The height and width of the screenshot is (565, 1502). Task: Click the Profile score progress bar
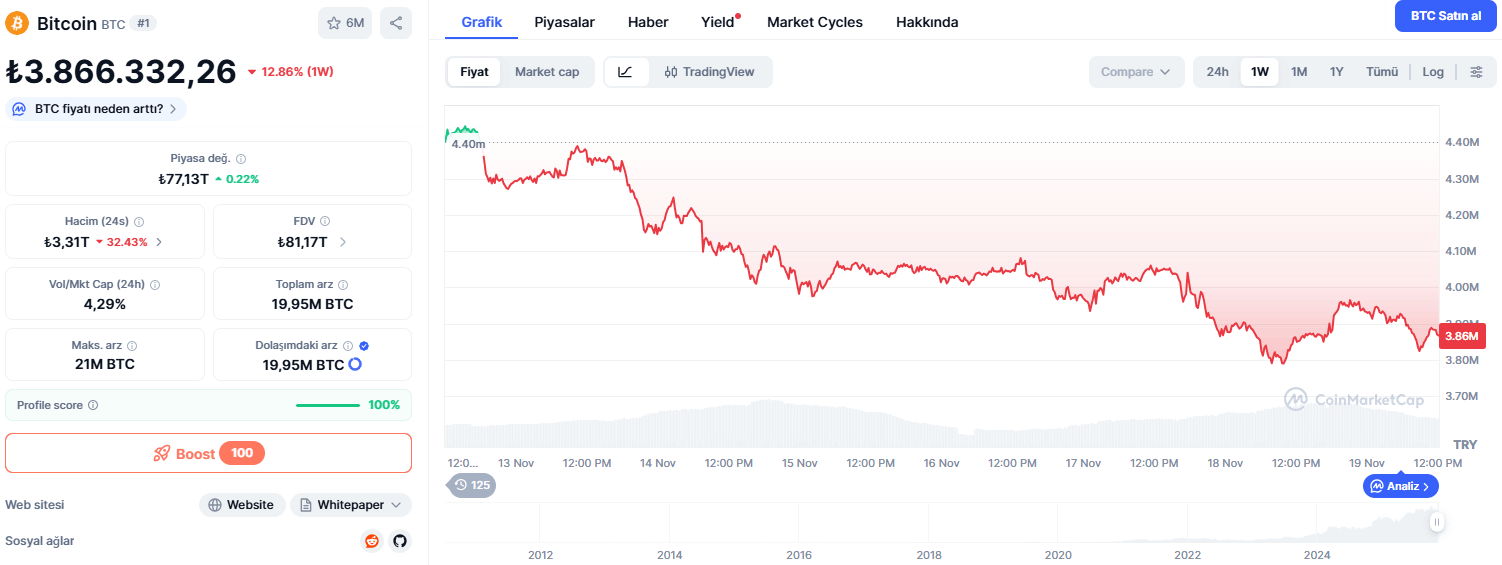coord(328,405)
